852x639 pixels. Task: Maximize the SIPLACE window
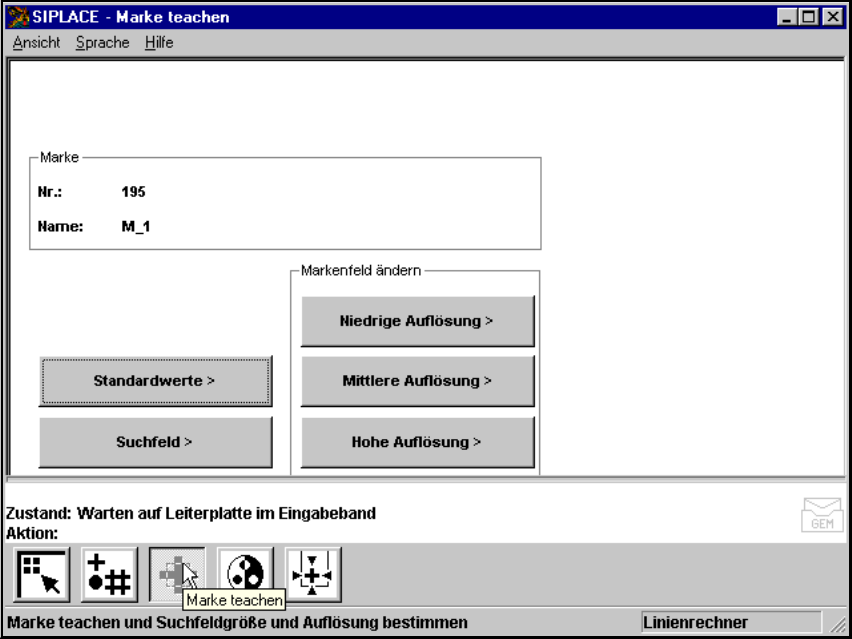pos(808,17)
